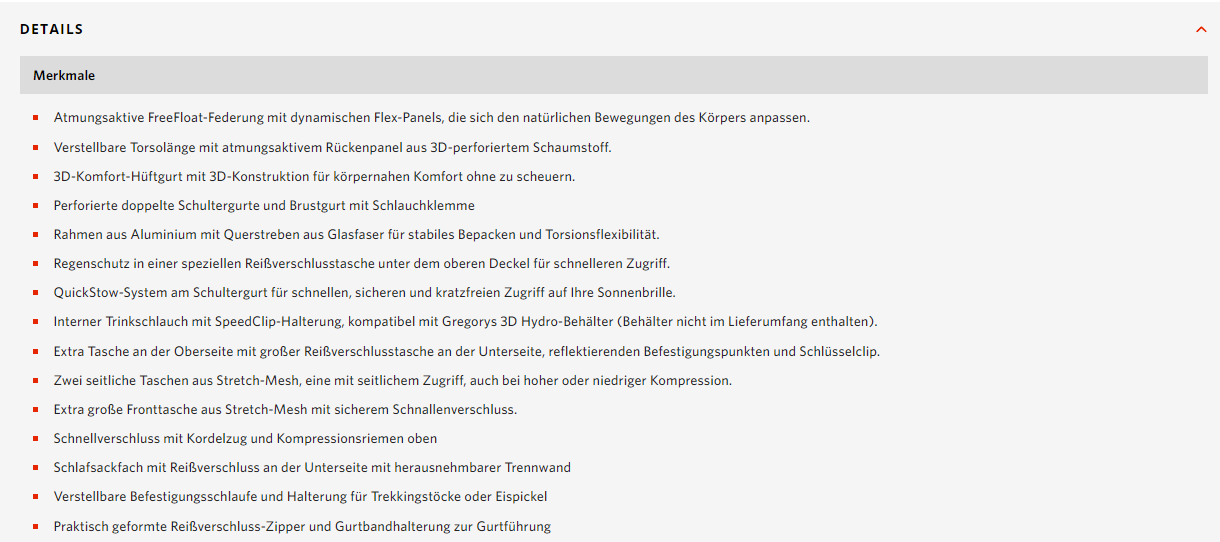The height and width of the screenshot is (542, 1220).
Task: Click the Perforierte doppelte Schultergurte line
Action: (264, 205)
